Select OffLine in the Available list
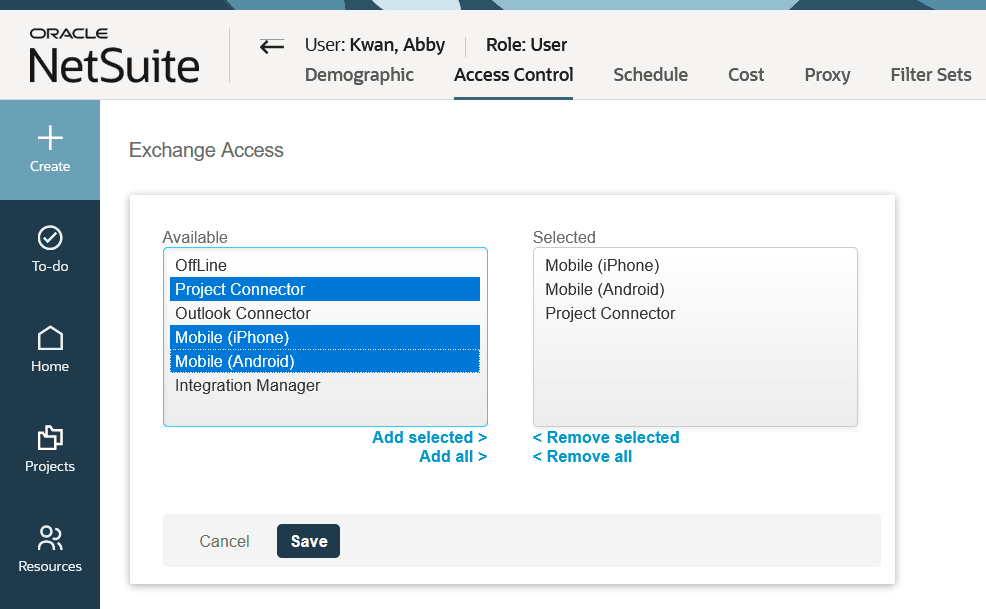The width and height of the screenshot is (986, 609). 201,265
